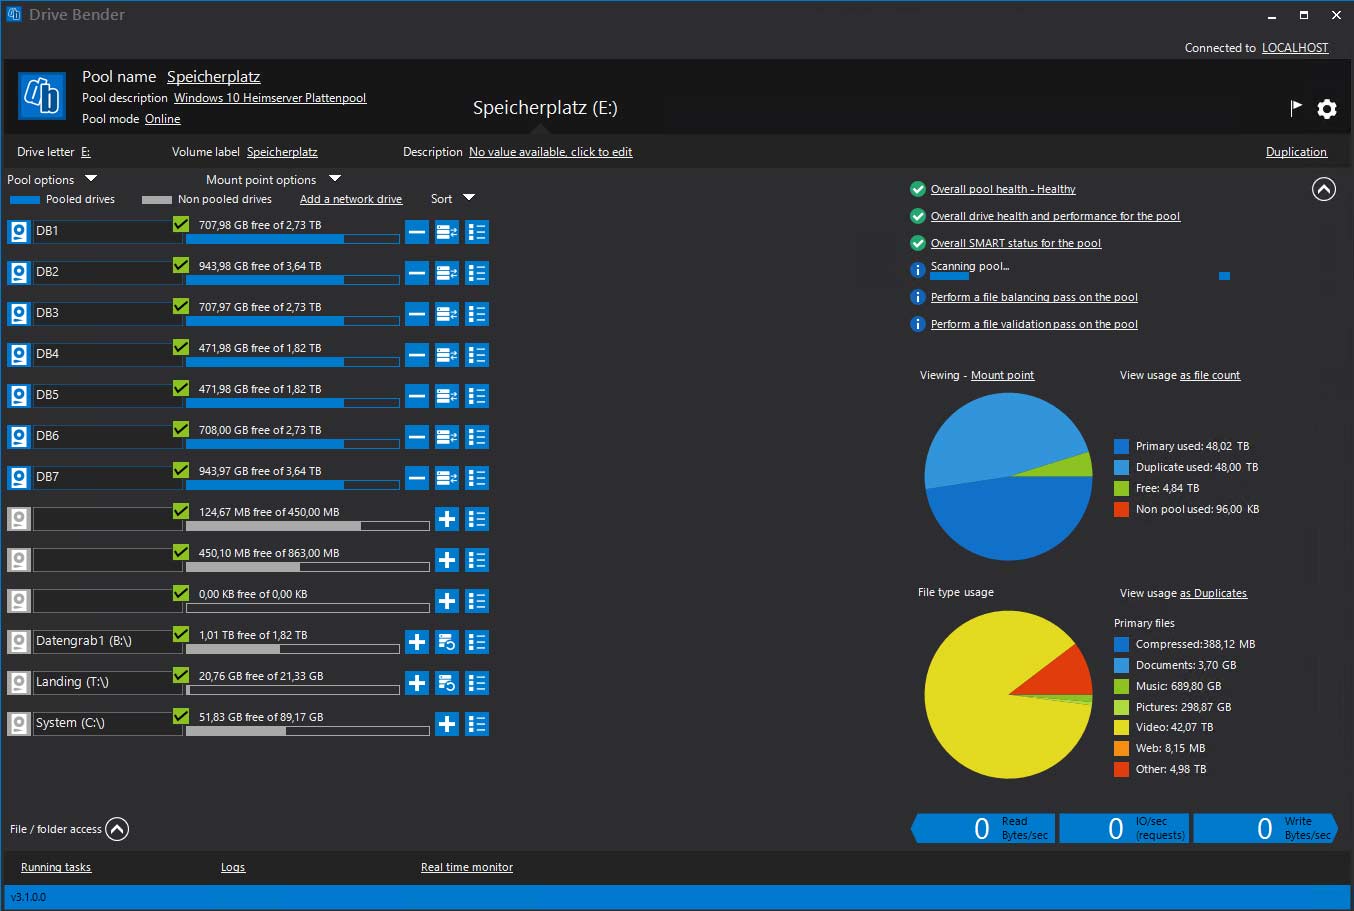Viewport: 1354px width, 911px height.
Task: Toggle the checkbox for System (C:\)
Action: coord(181,716)
